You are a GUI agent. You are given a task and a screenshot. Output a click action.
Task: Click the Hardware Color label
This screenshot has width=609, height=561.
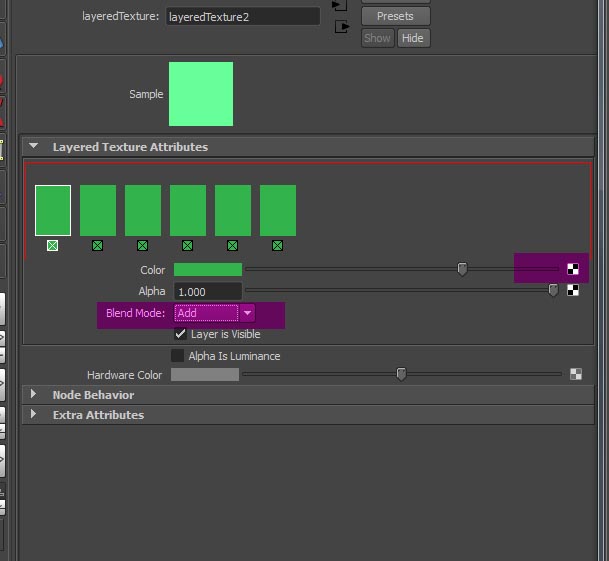point(124,375)
